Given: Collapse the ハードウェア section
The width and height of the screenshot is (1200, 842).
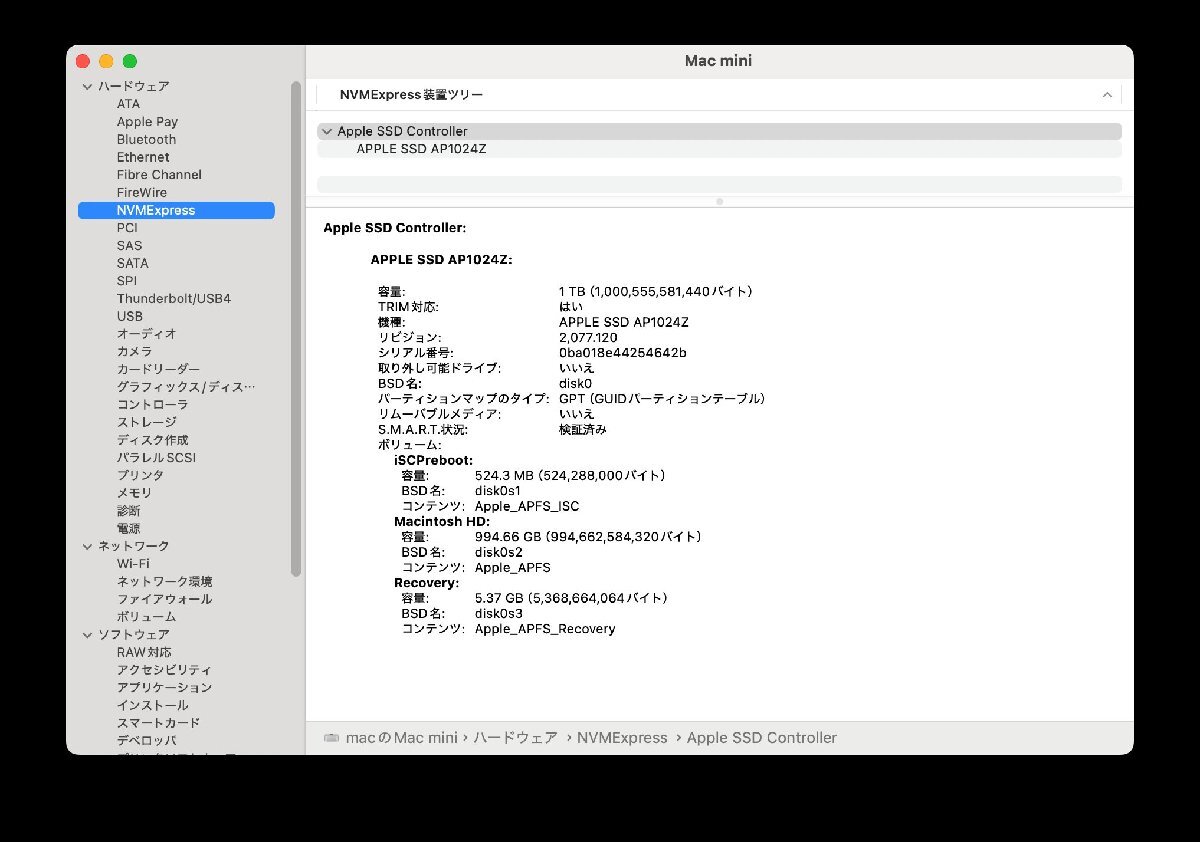Looking at the screenshot, I should pyautogui.click(x=87, y=87).
